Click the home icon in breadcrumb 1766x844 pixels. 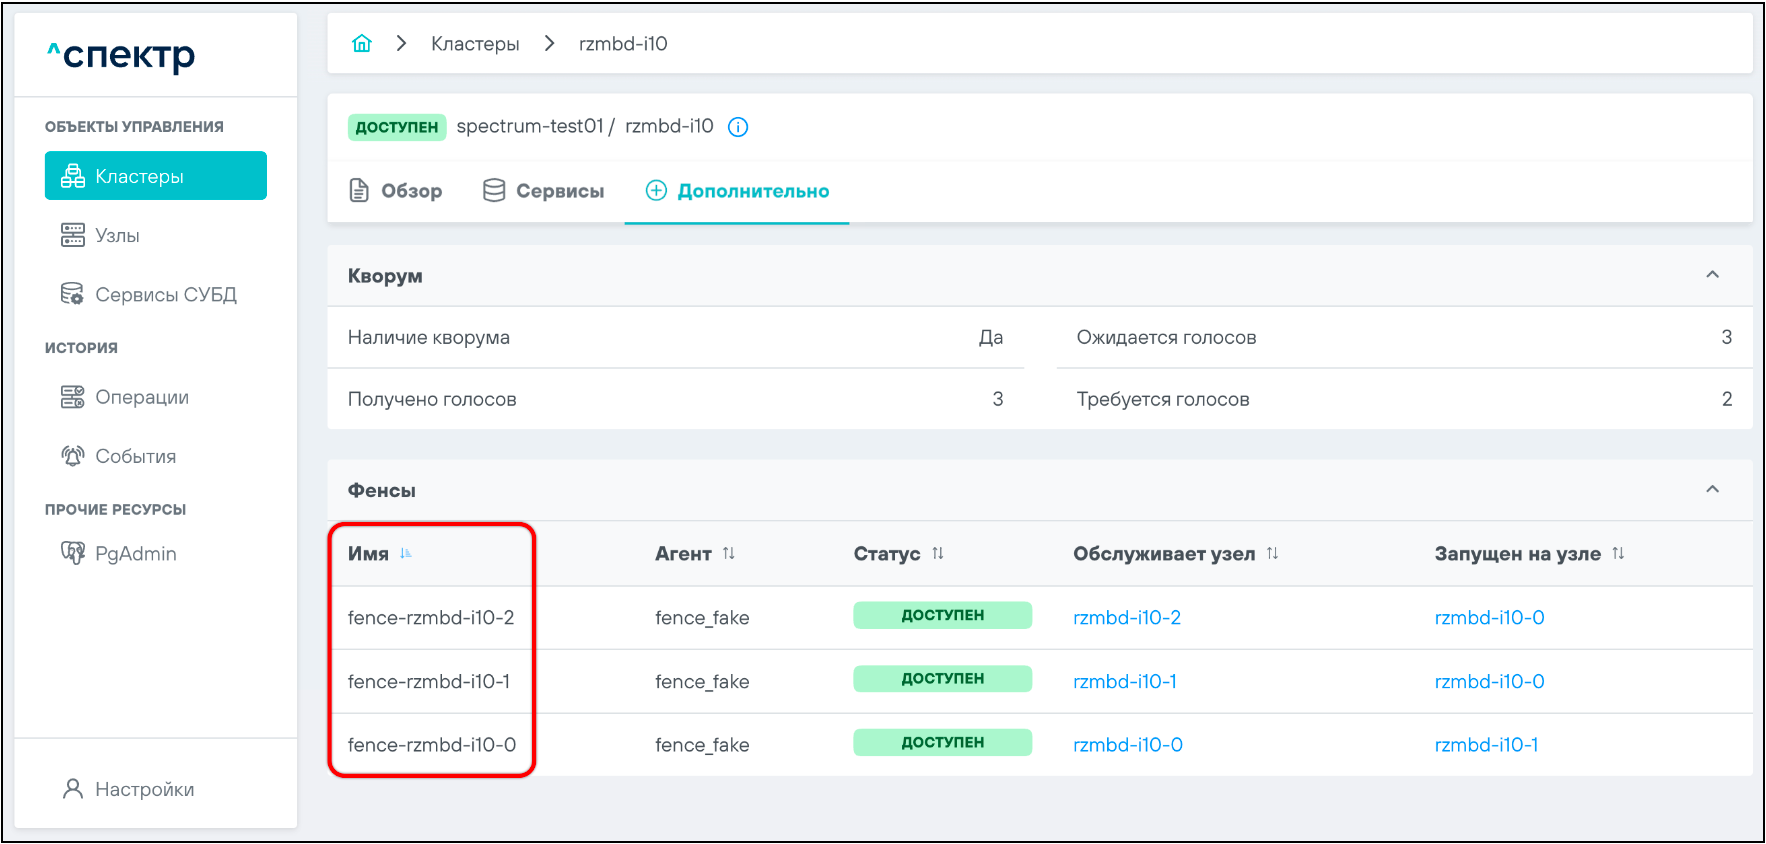tap(362, 43)
